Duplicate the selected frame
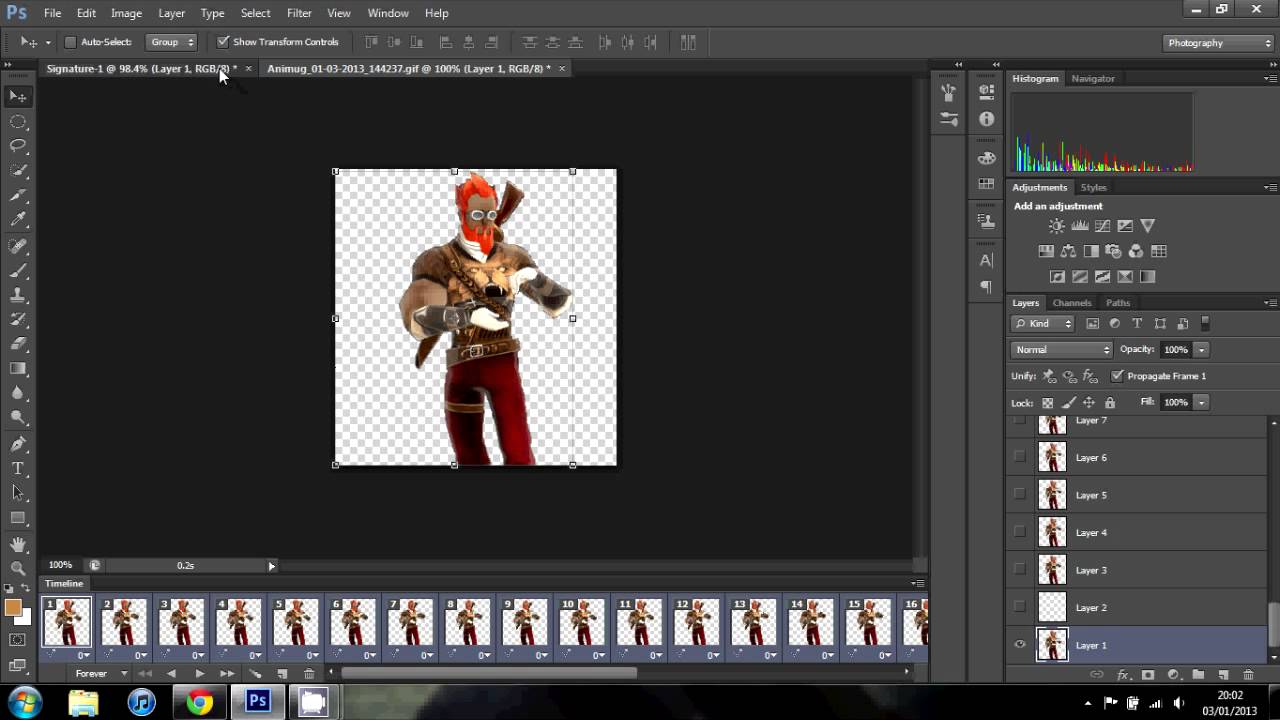The height and width of the screenshot is (720, 1280). [x=283, y=674]
